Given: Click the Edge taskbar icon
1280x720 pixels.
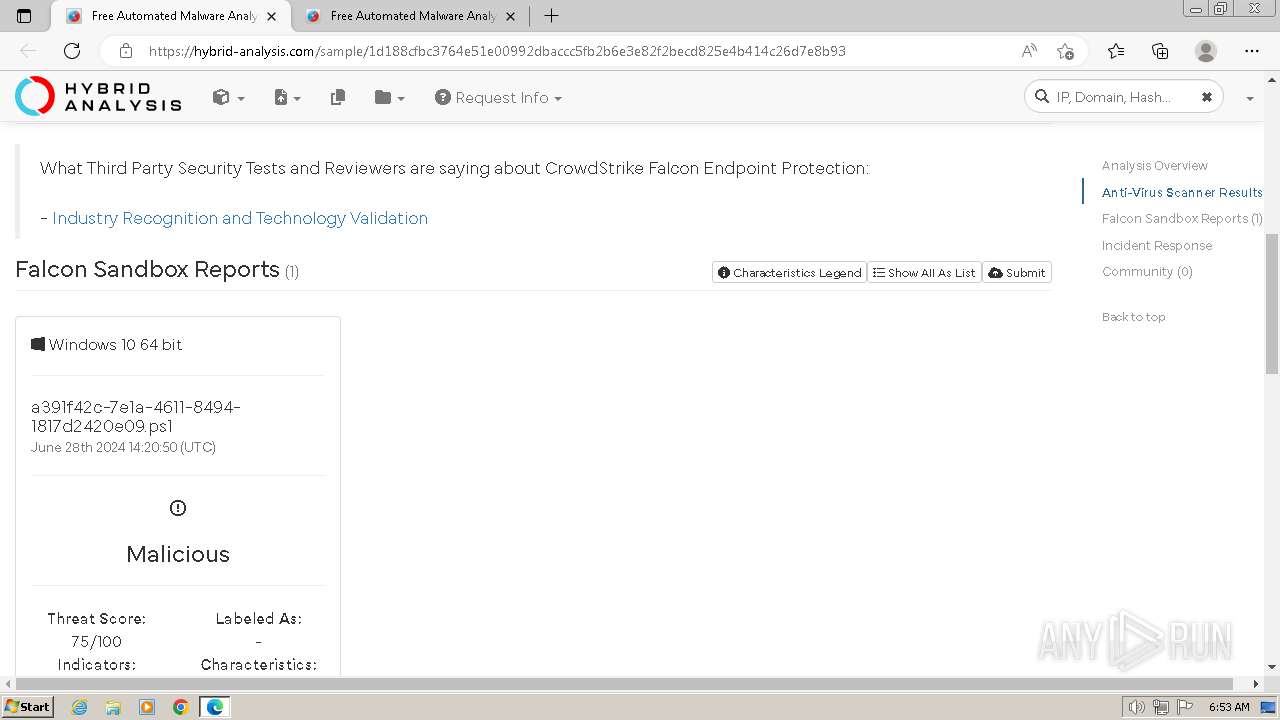Looking at the screenshot, I should click(215, 707).
